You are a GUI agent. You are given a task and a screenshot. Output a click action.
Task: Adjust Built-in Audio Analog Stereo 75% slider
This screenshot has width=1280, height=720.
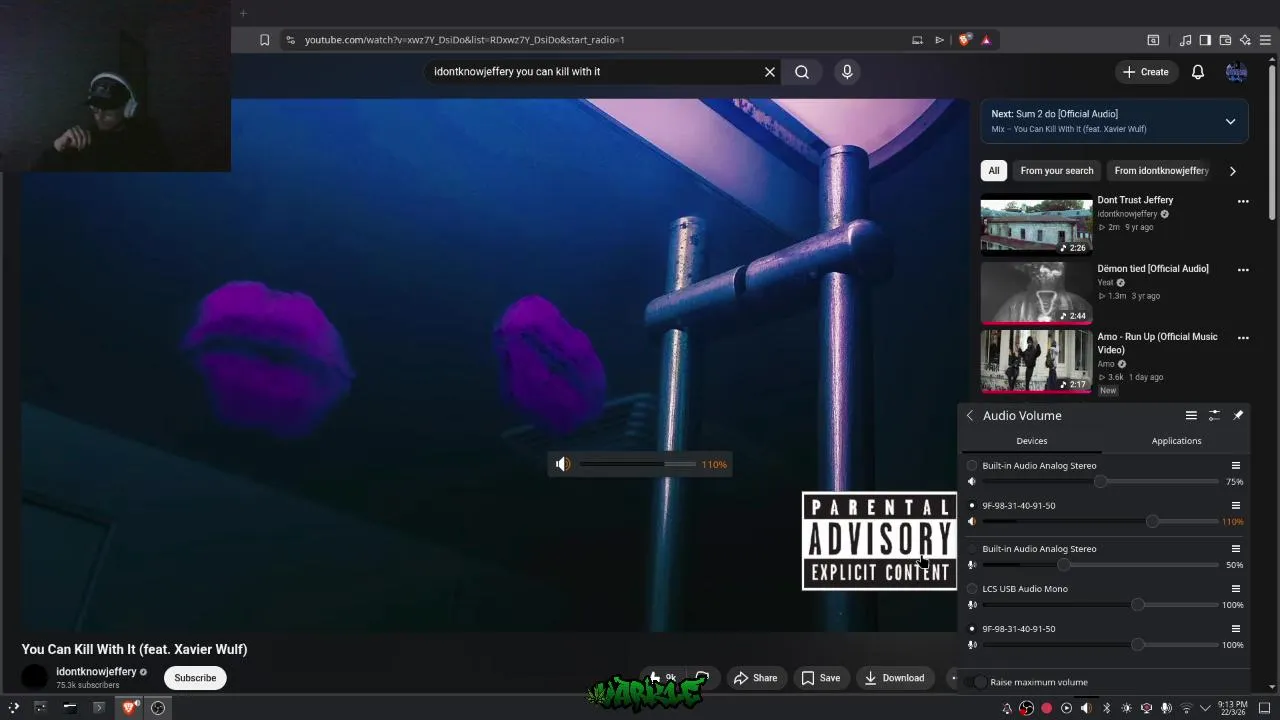tap(1100, 482)
